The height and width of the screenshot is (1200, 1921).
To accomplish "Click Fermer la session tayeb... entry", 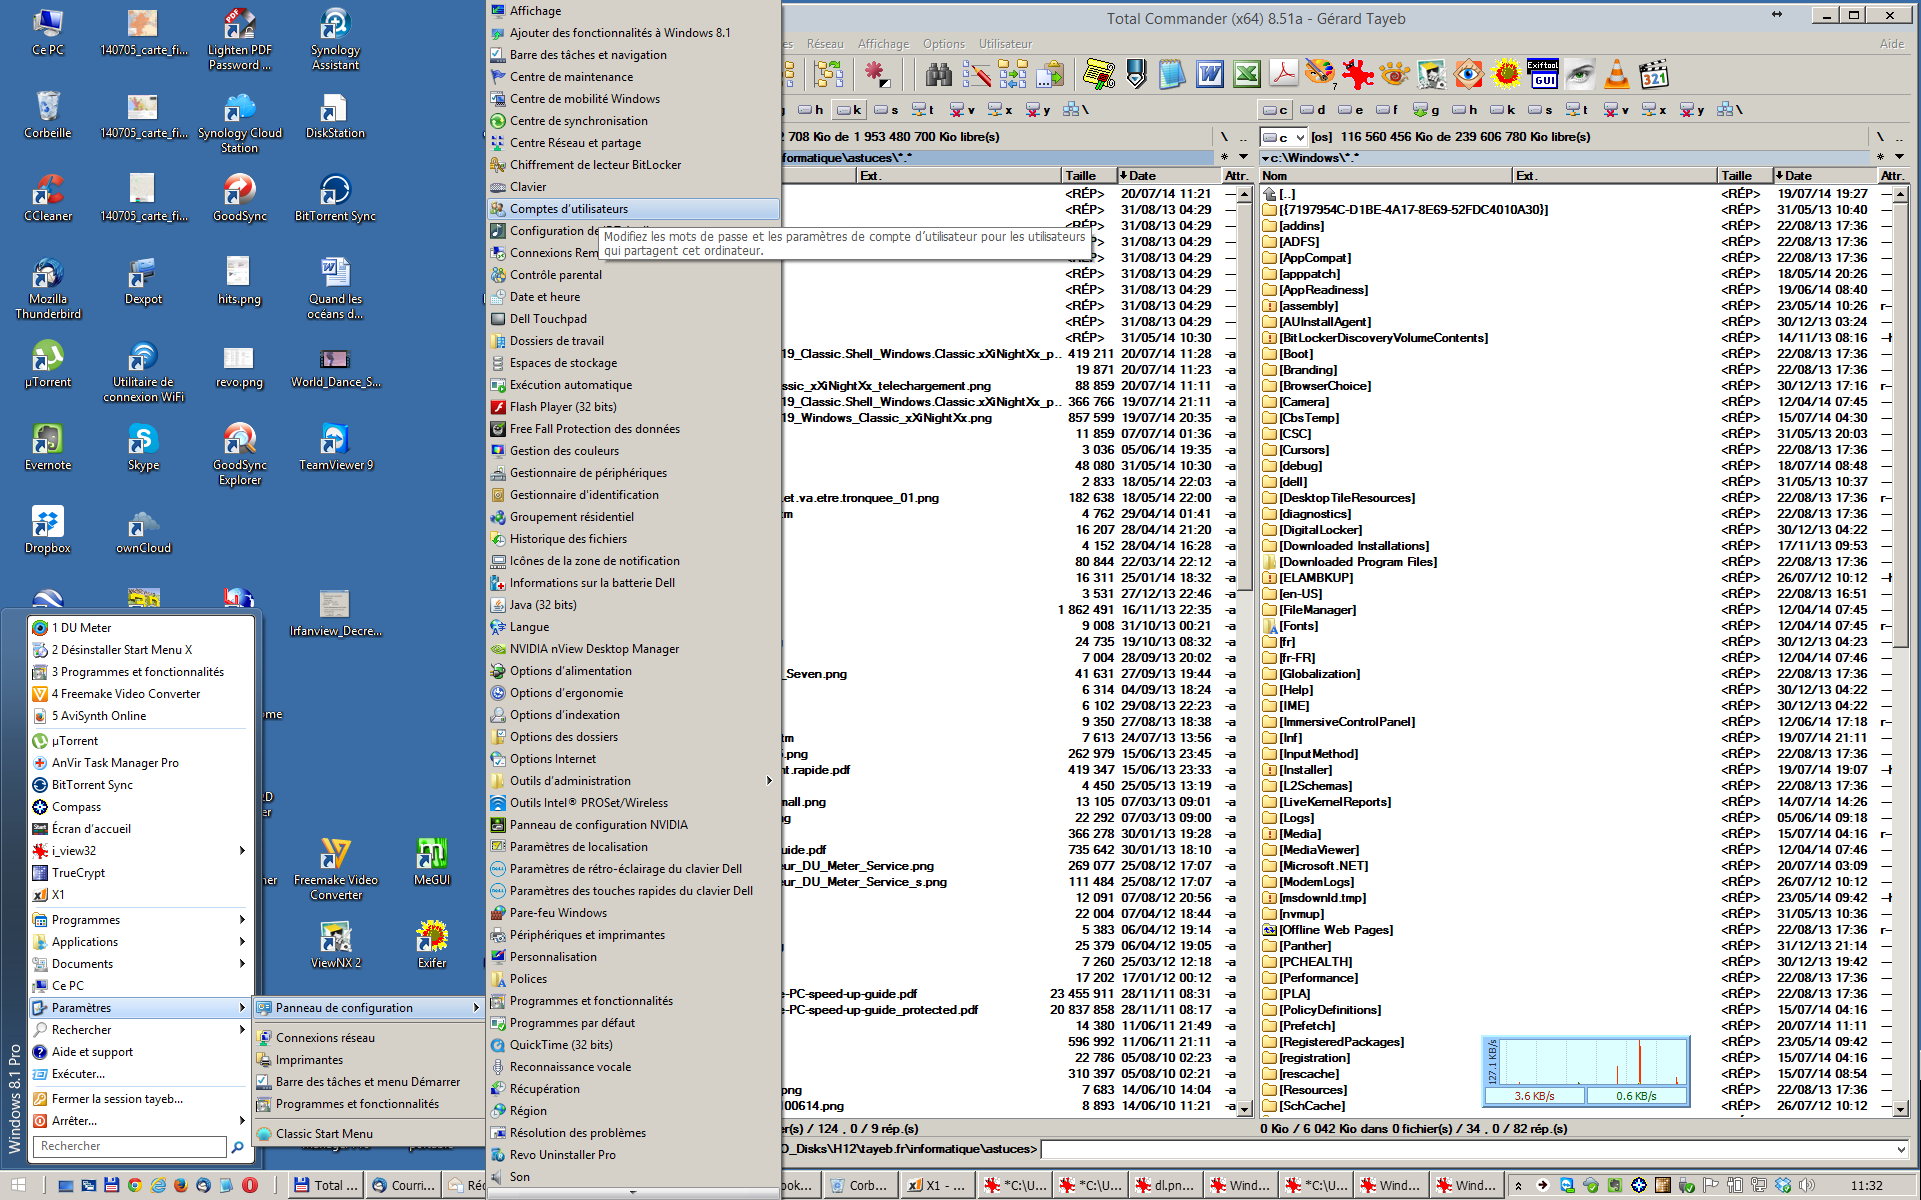I will pos(139,1099).
